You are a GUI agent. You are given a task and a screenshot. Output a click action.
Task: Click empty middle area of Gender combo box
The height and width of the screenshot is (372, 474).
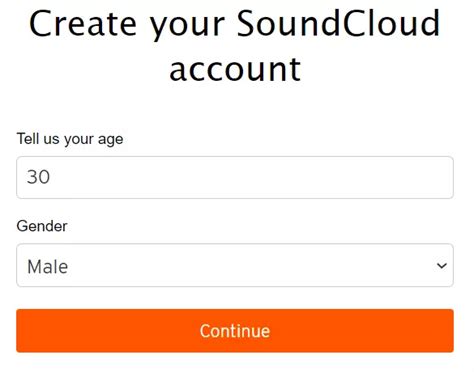point(235,265)
